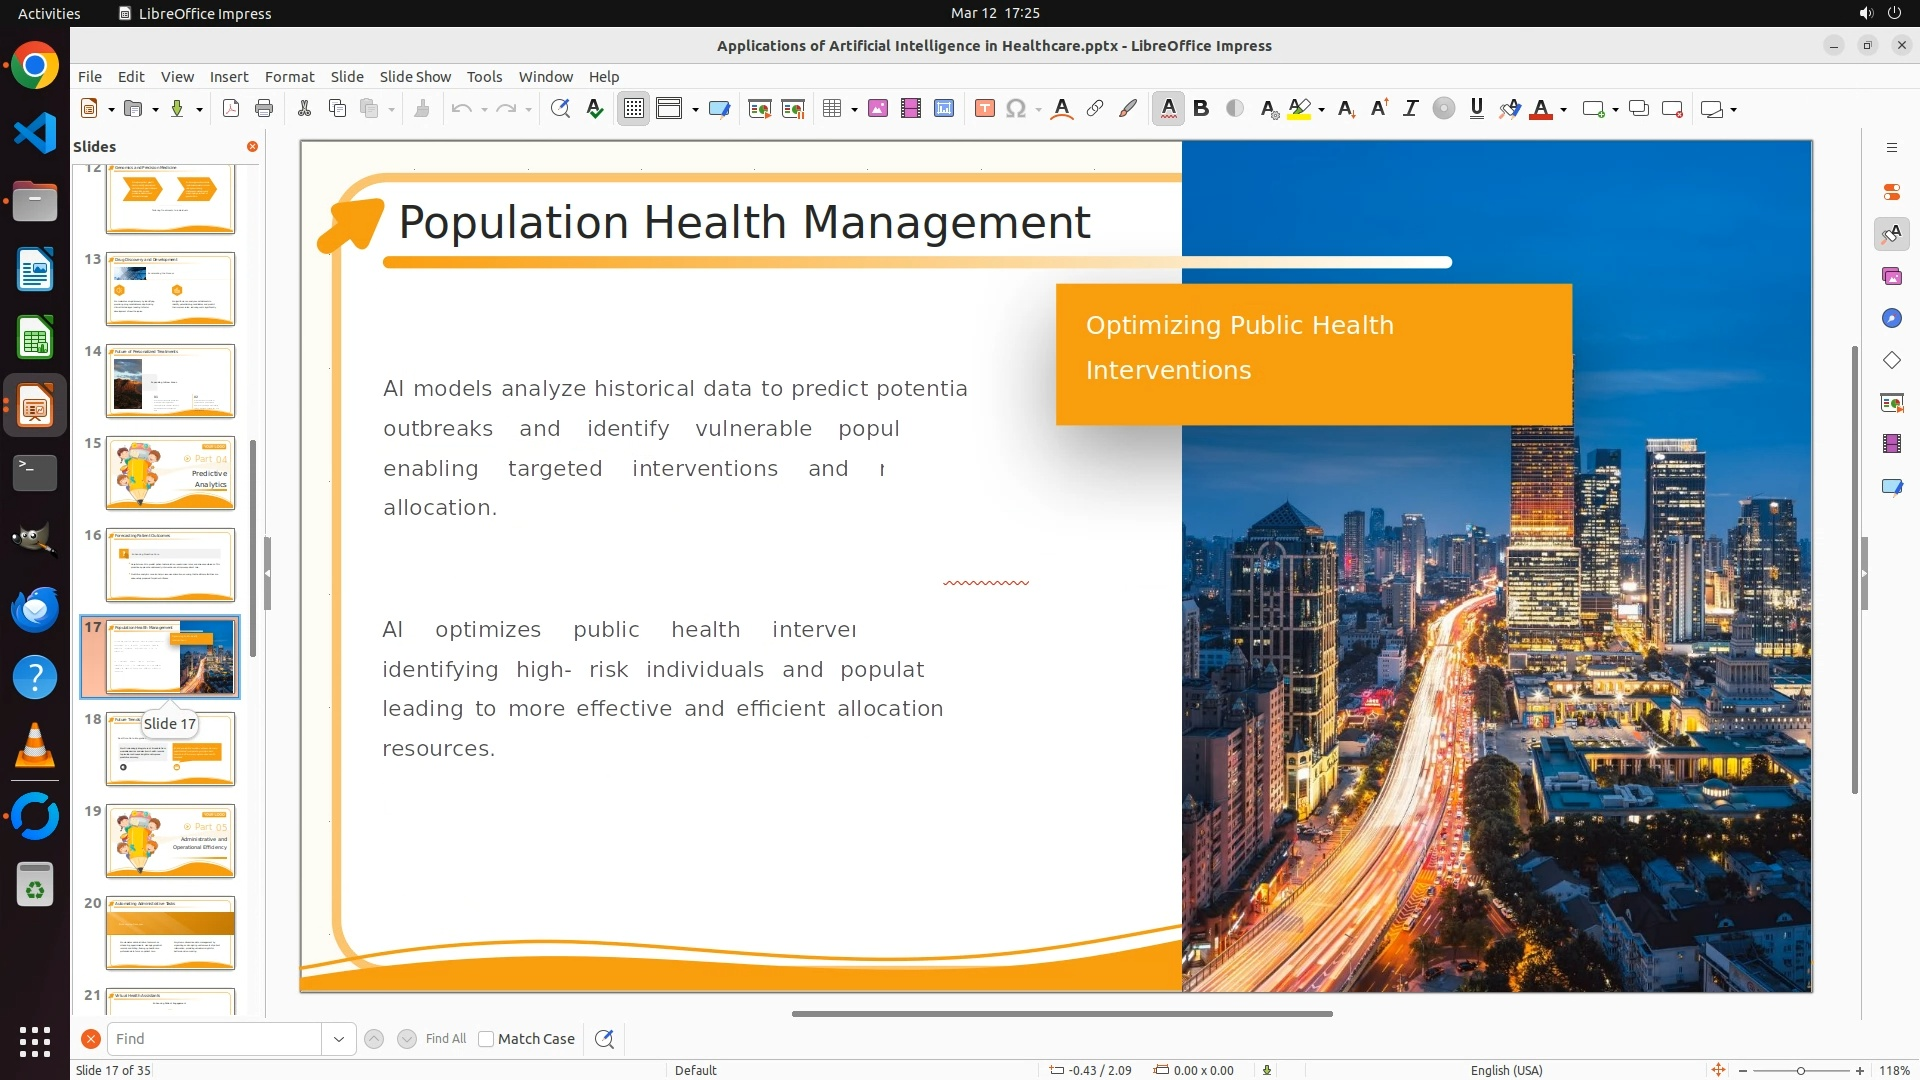1920x1080 pixels.
Task: Click the Insert Chart icon
Action: point(944,109)
